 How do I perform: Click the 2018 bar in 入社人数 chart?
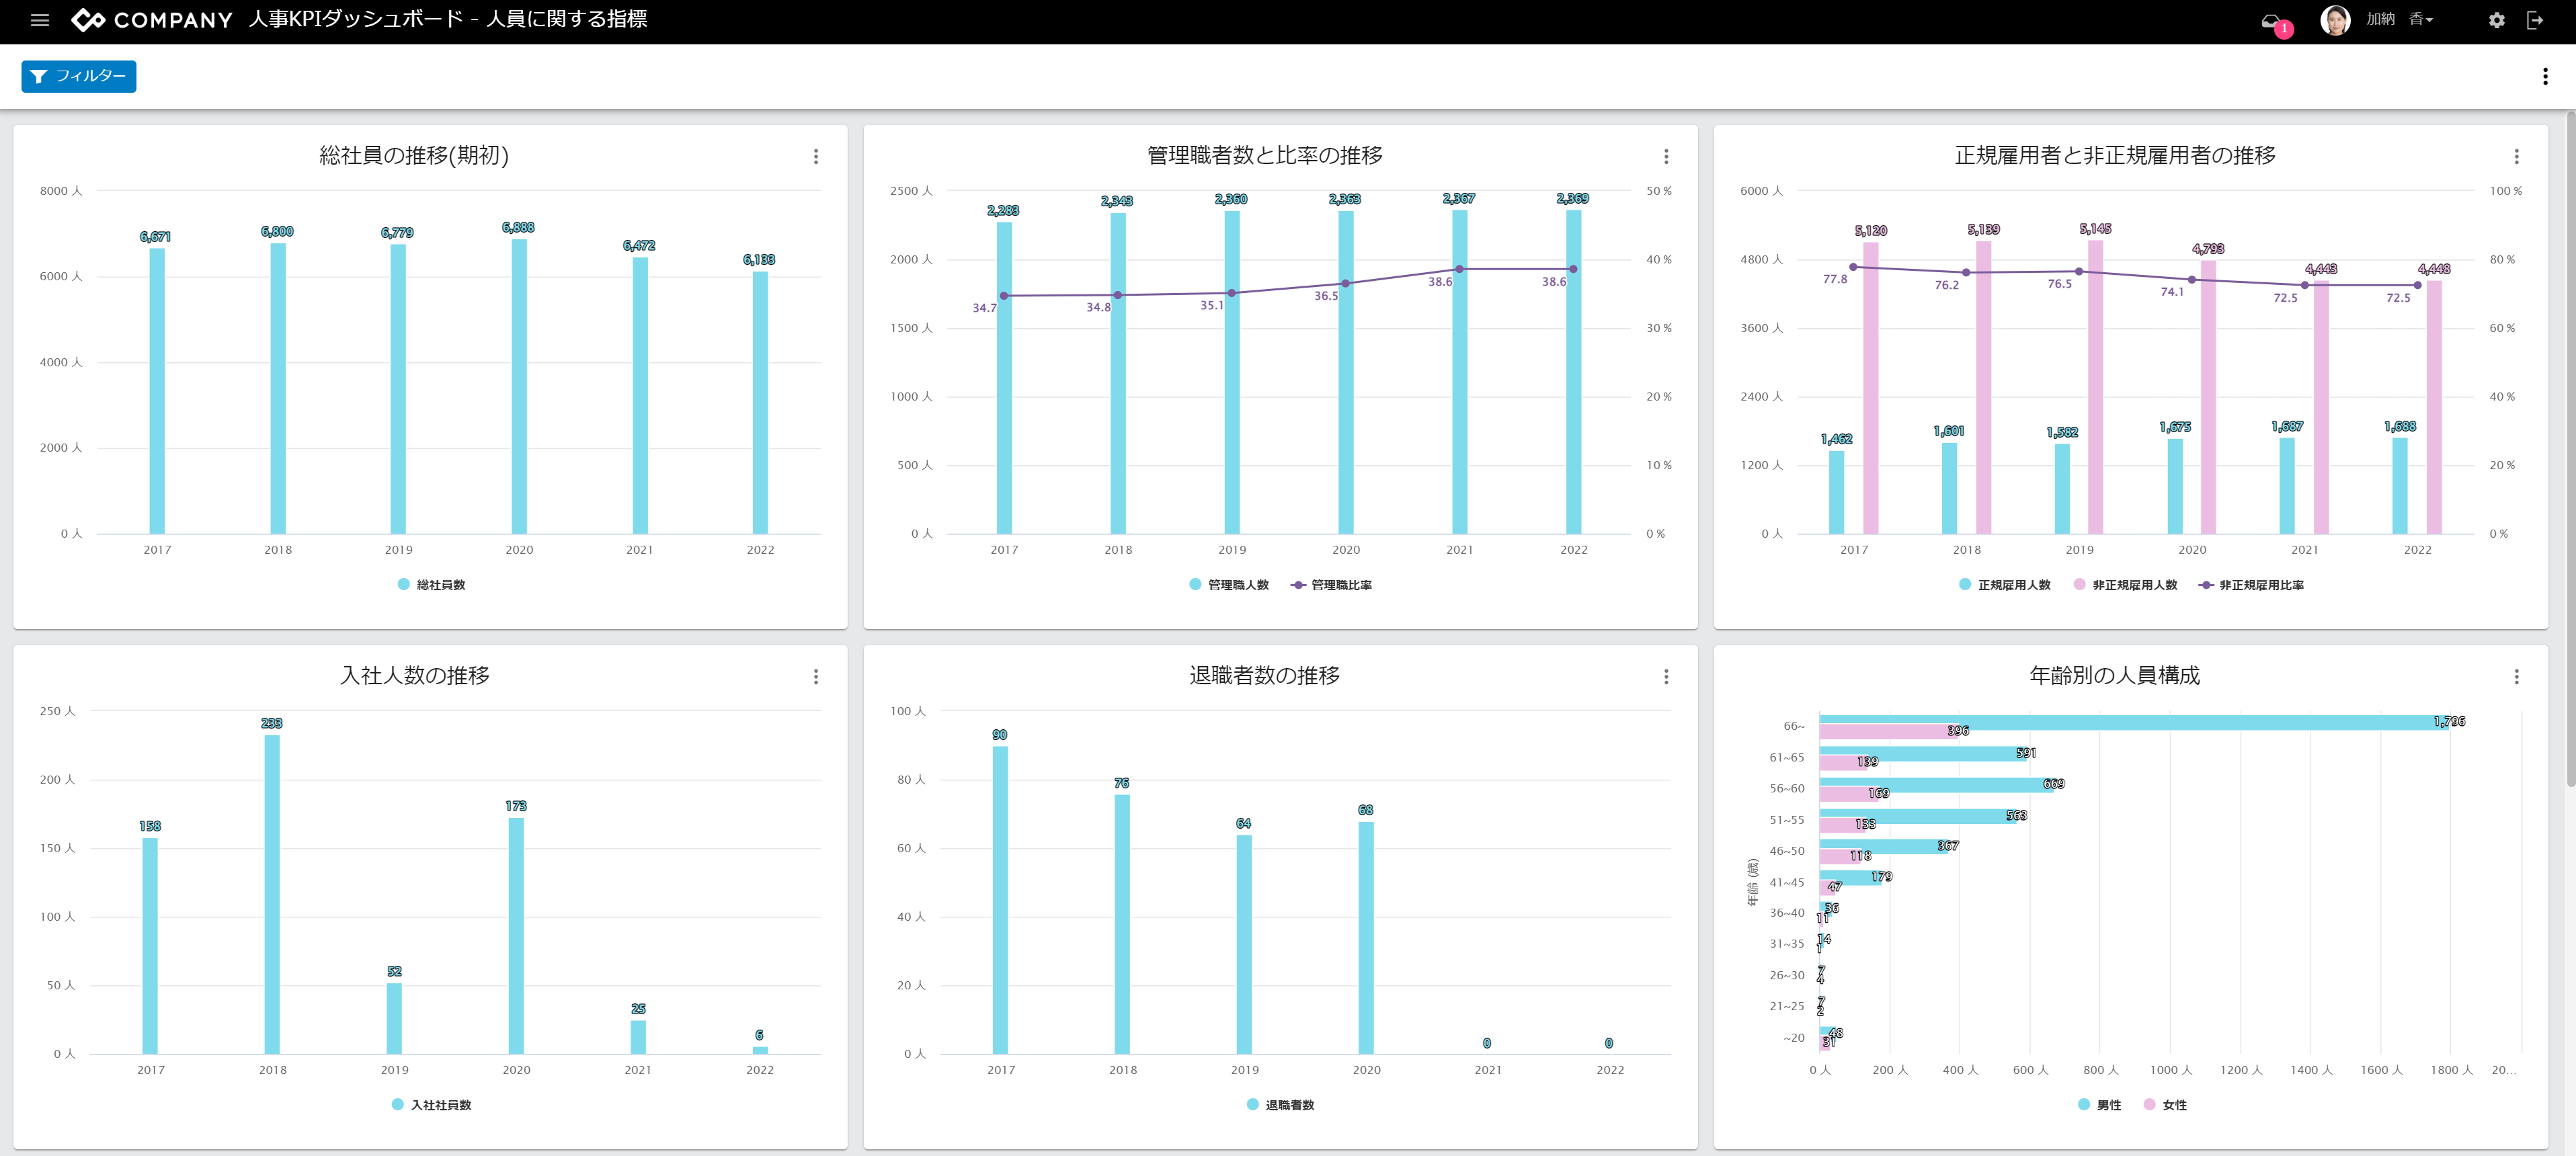point(272,895)
